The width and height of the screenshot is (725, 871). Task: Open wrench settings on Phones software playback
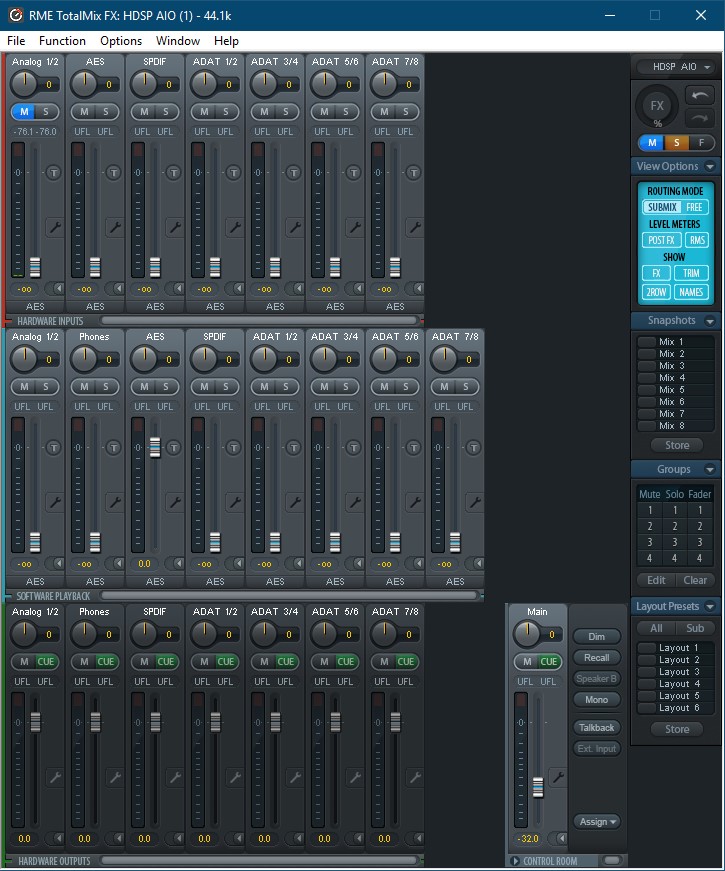coord(114,502)
